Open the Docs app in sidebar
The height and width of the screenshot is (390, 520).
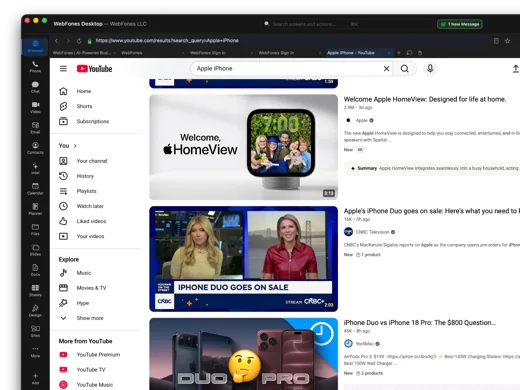(35, 270)
